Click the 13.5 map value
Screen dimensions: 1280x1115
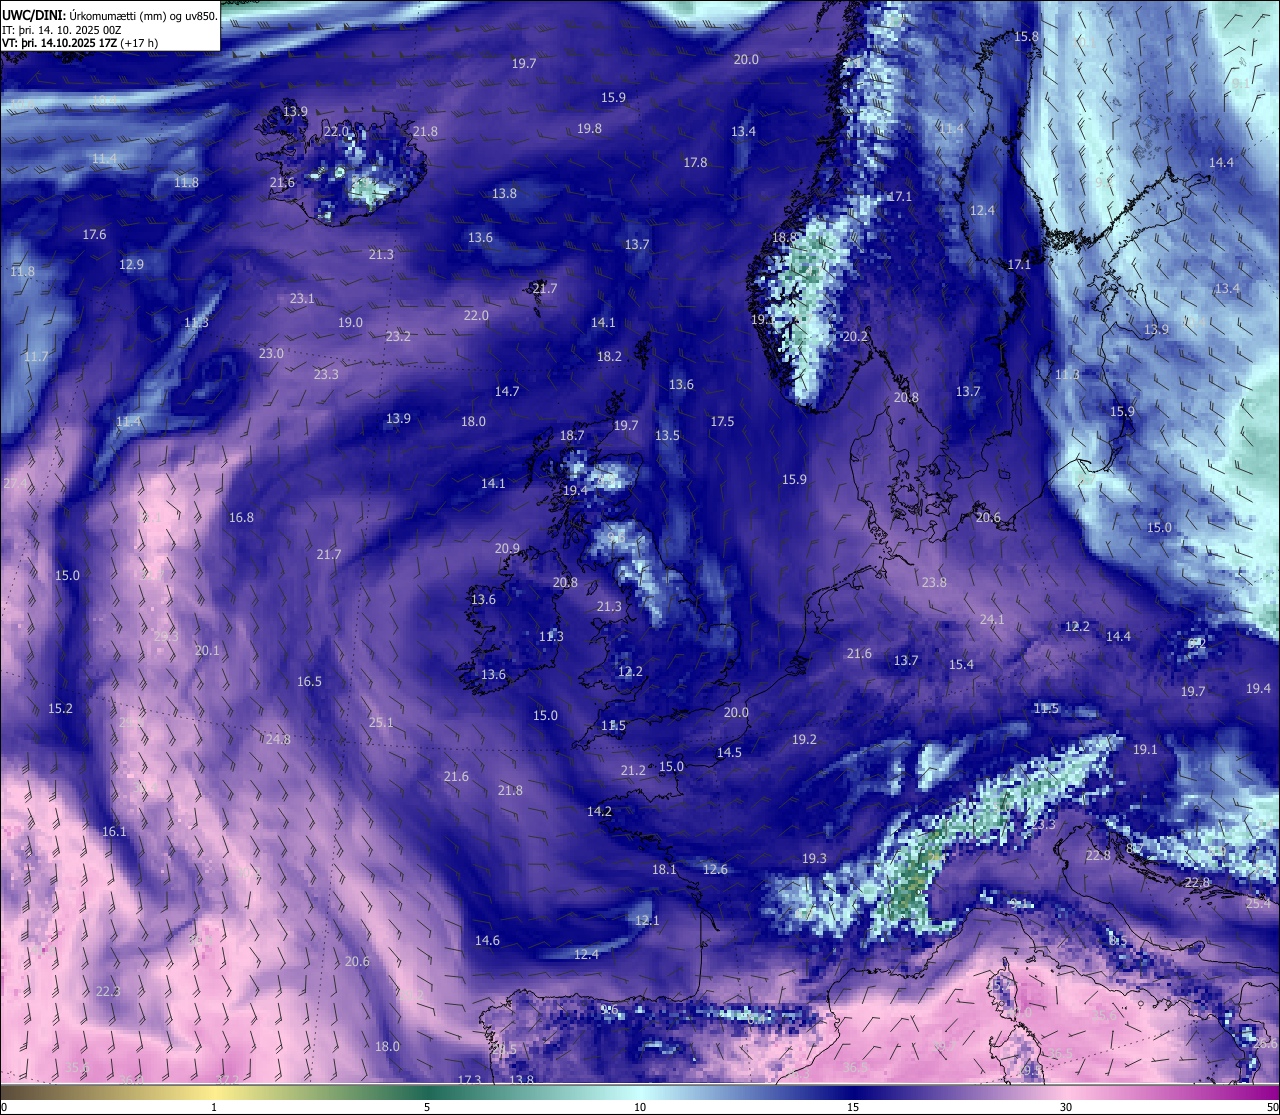667,436
